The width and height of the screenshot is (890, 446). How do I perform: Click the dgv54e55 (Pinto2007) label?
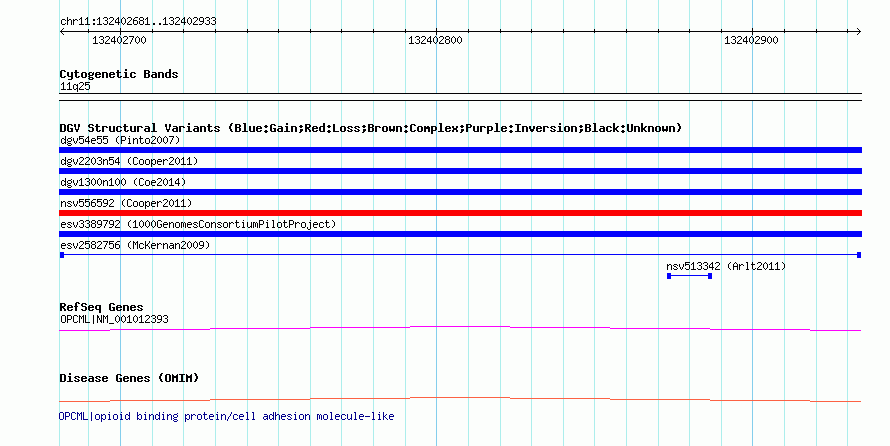tap(120, 140)
